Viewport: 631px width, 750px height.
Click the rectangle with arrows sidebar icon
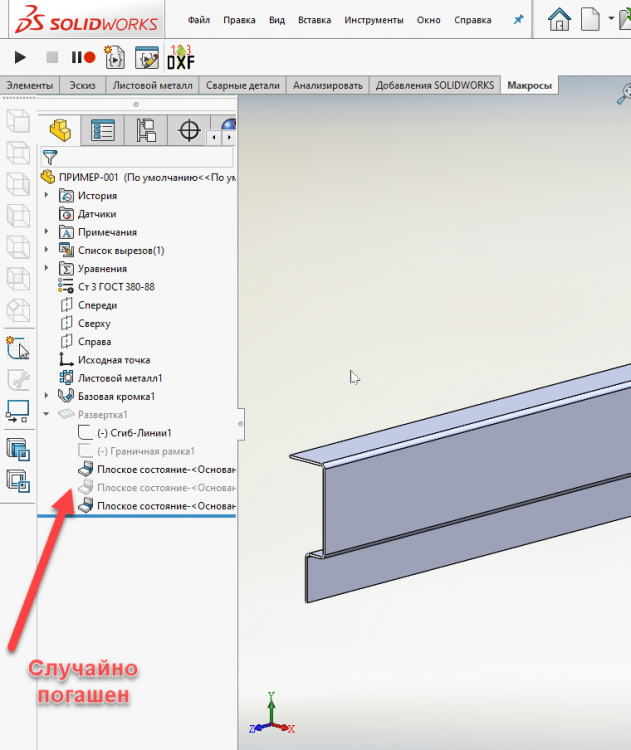click(x=18, y=411)
